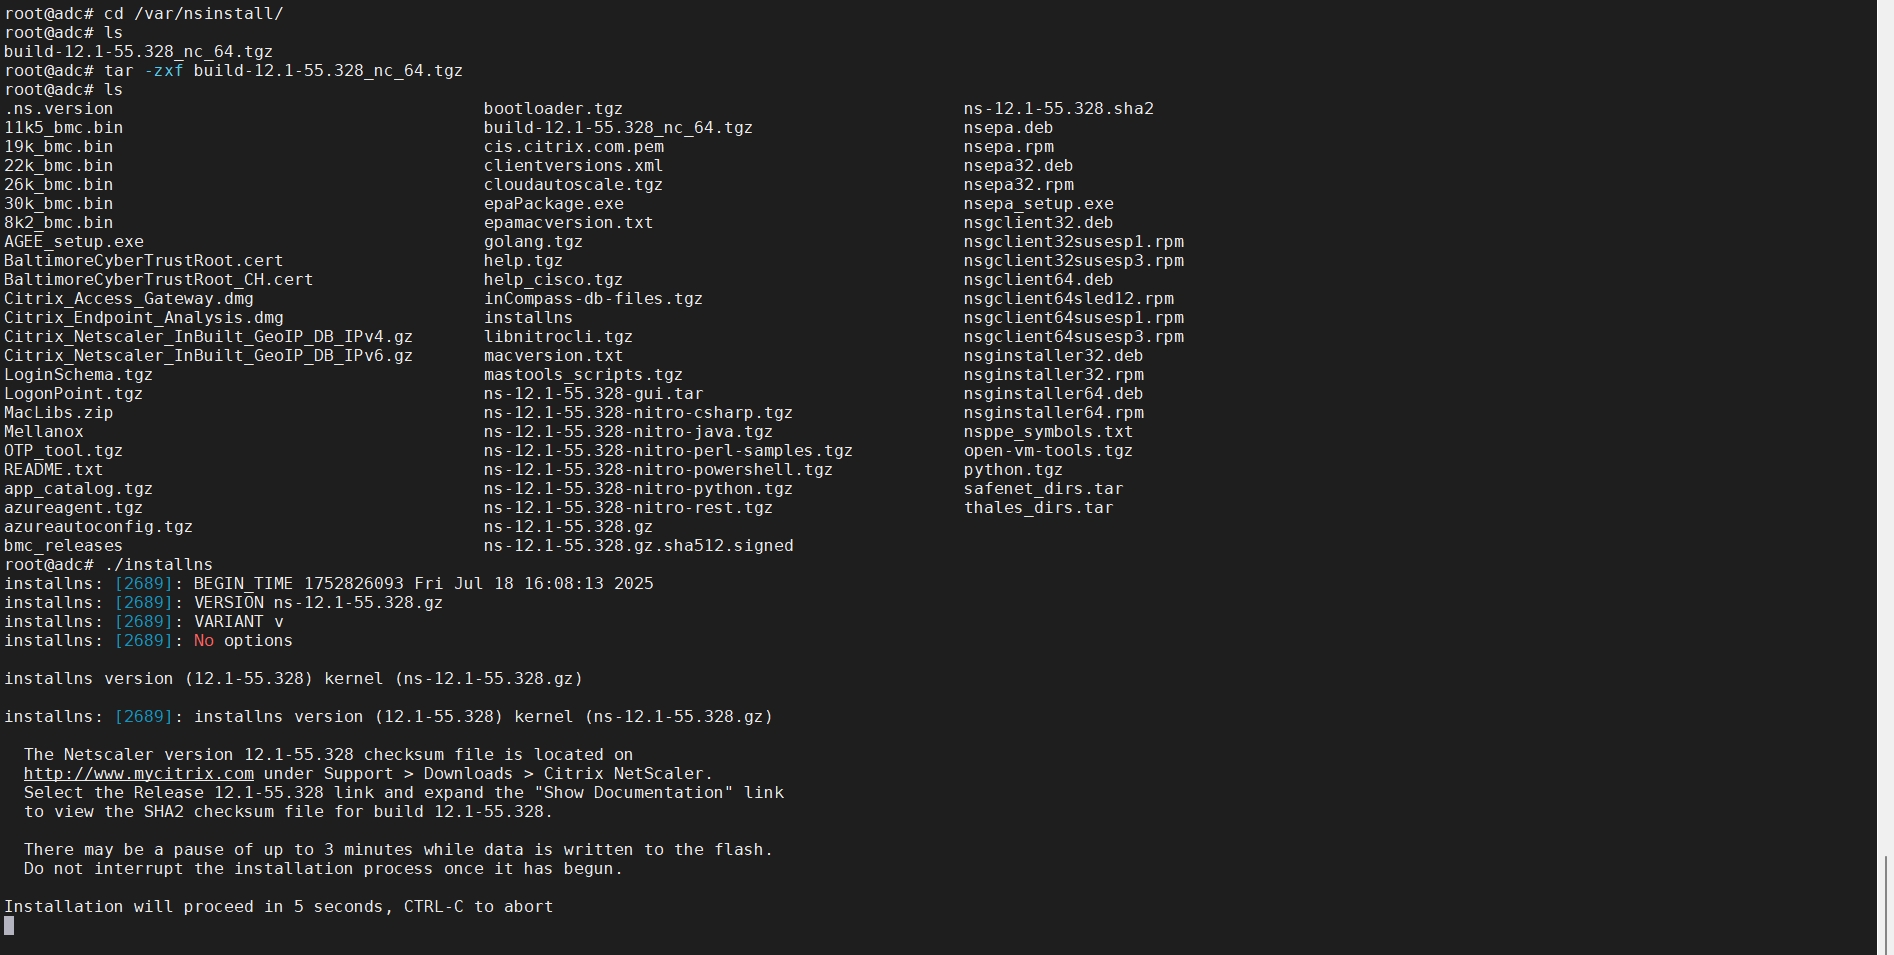
Task: Click the terminal cursor block at the bottom
Action: tap(9, 926)
